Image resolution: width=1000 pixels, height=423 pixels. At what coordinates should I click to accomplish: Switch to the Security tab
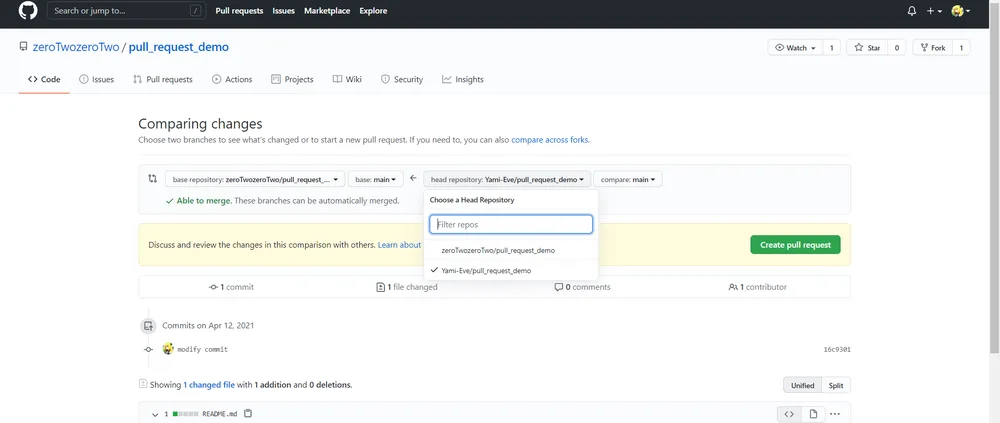[402, 80]
